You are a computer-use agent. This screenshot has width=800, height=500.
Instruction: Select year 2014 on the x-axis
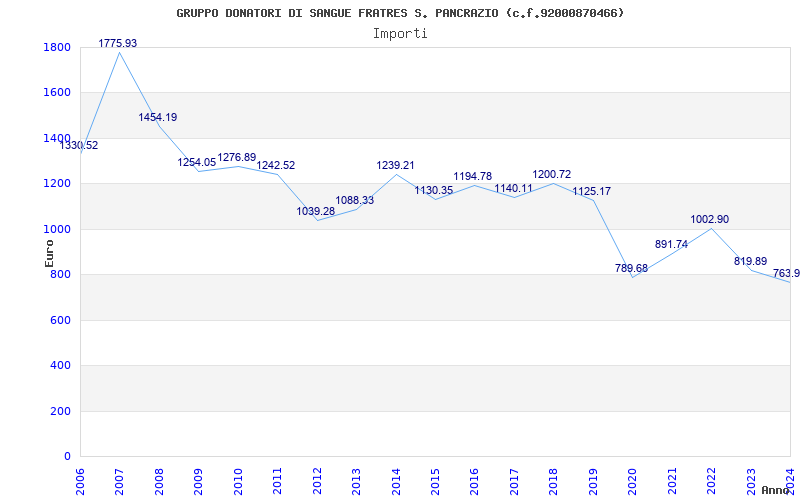tap(396, 478)
